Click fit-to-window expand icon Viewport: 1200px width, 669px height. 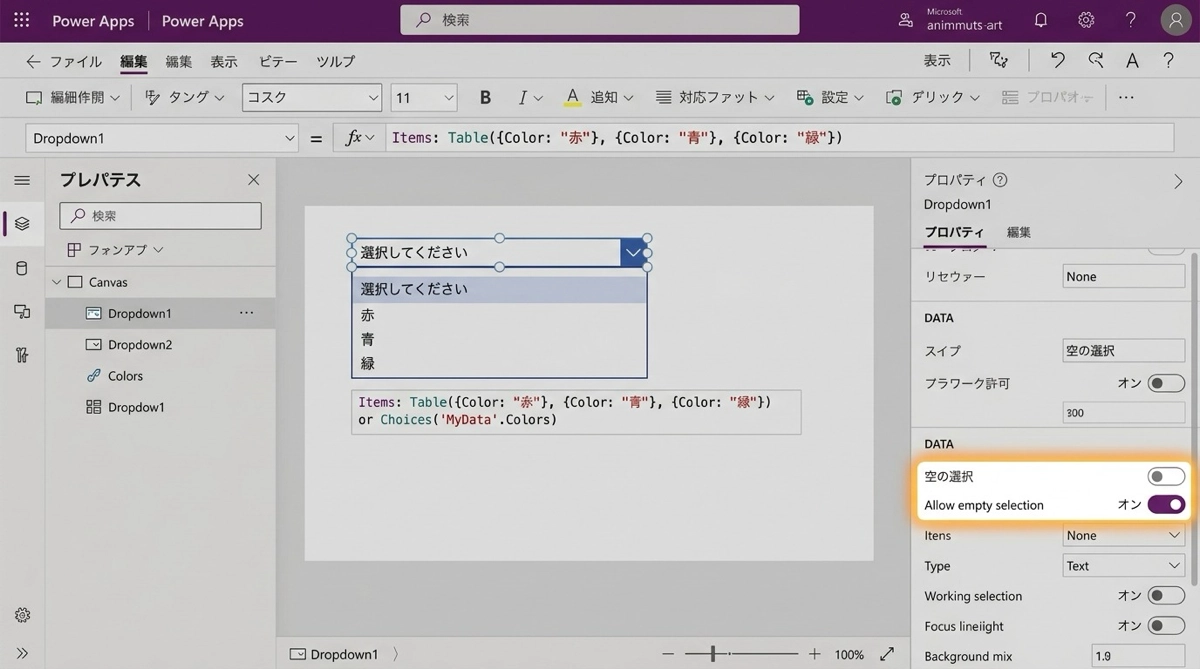click(x=887, y=654)
